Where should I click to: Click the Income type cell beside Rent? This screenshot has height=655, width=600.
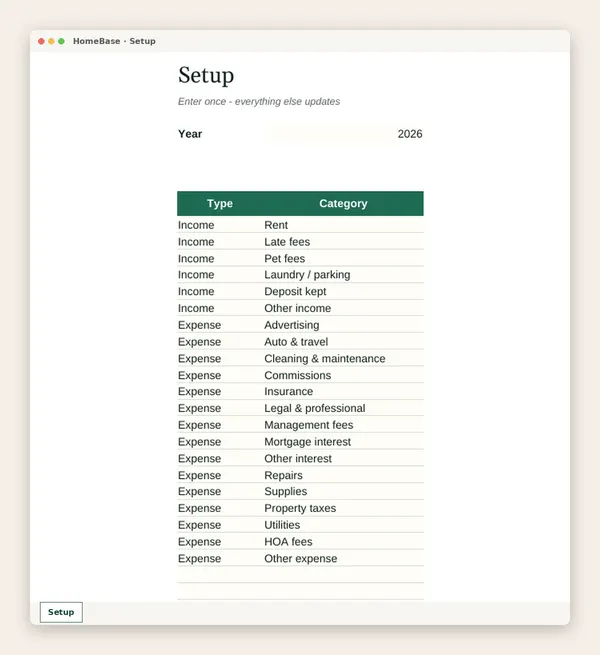(220, 225)
